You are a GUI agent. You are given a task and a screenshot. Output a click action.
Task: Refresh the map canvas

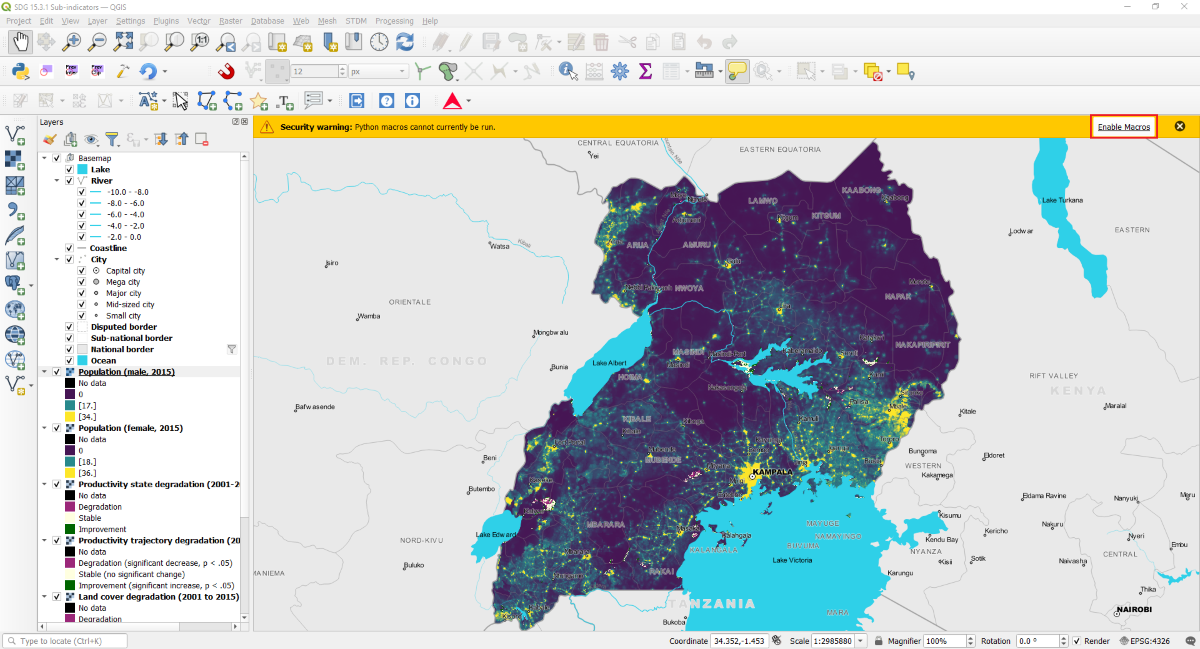click(405, 42)
